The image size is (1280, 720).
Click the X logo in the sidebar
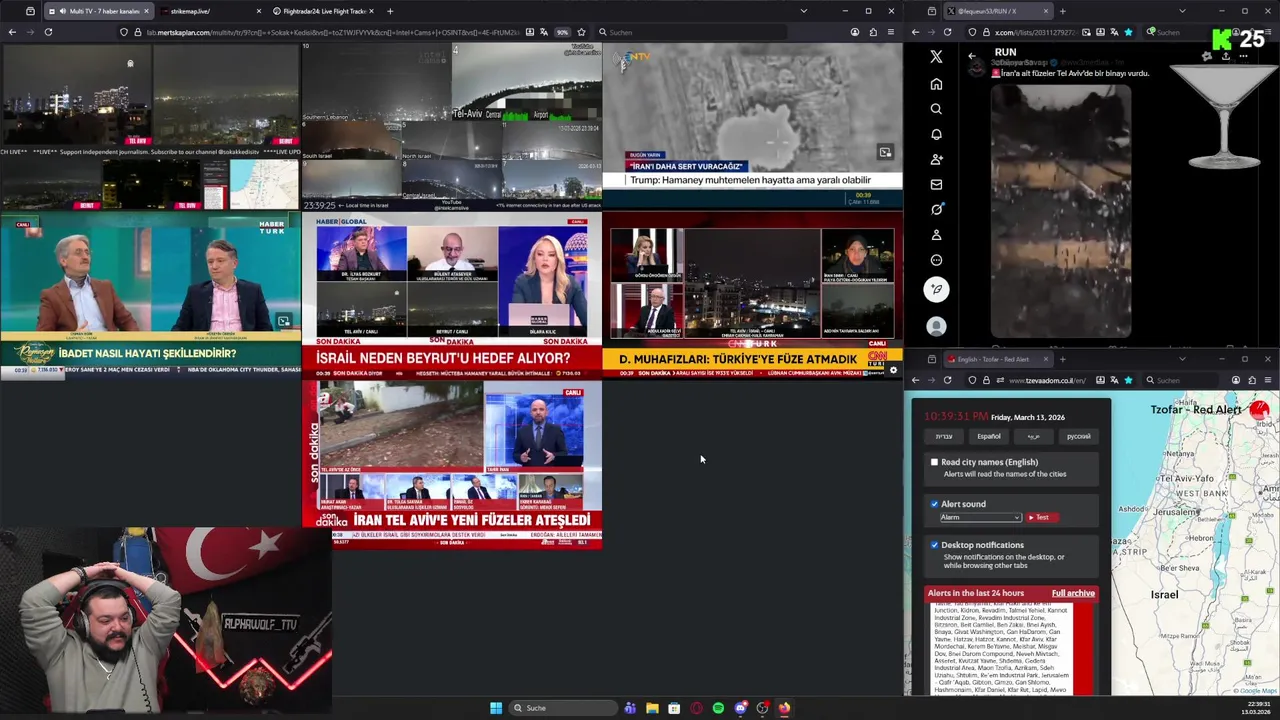tap(936, 57)
